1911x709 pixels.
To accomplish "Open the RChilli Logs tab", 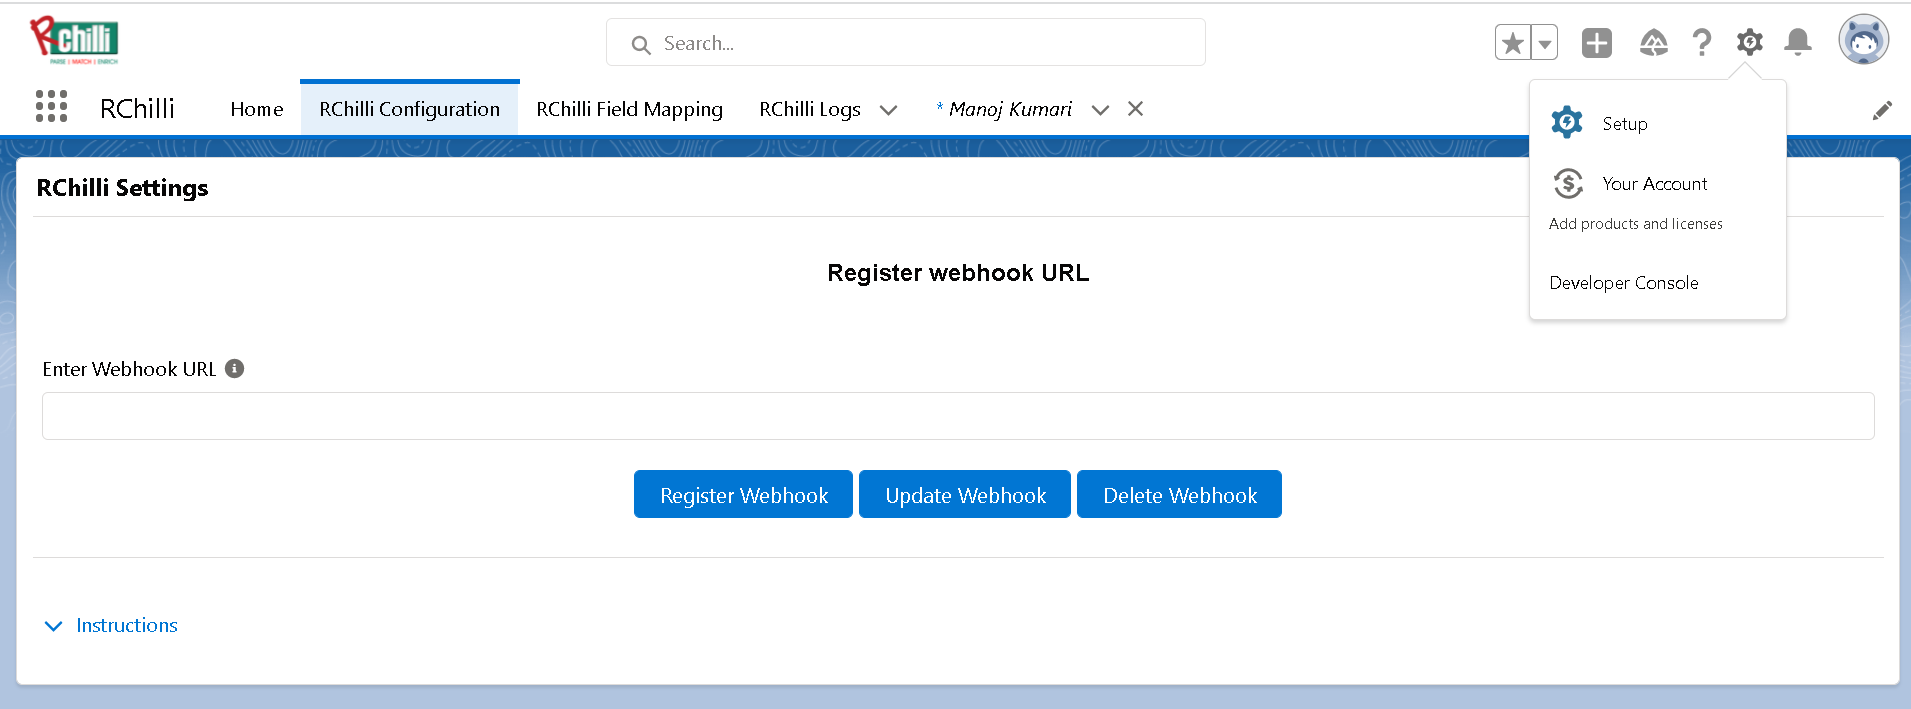I will 810,109.
